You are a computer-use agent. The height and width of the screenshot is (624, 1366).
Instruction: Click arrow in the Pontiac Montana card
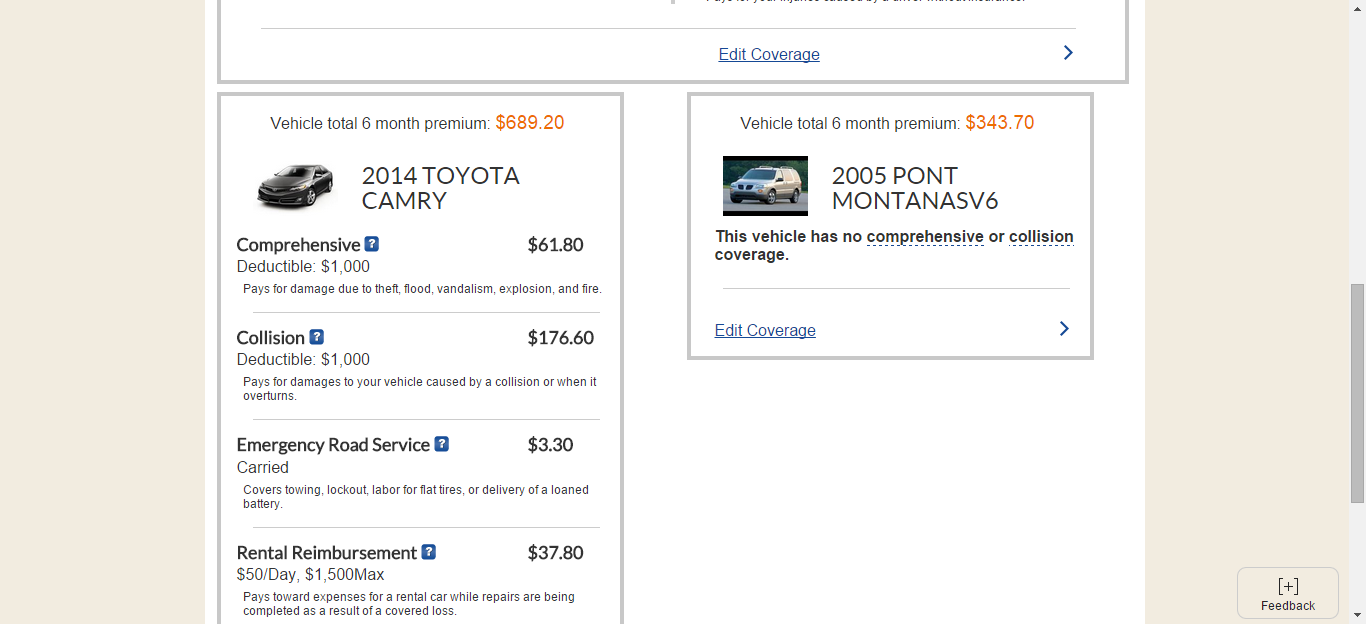pyautogui.click(x=1064, y=329)
